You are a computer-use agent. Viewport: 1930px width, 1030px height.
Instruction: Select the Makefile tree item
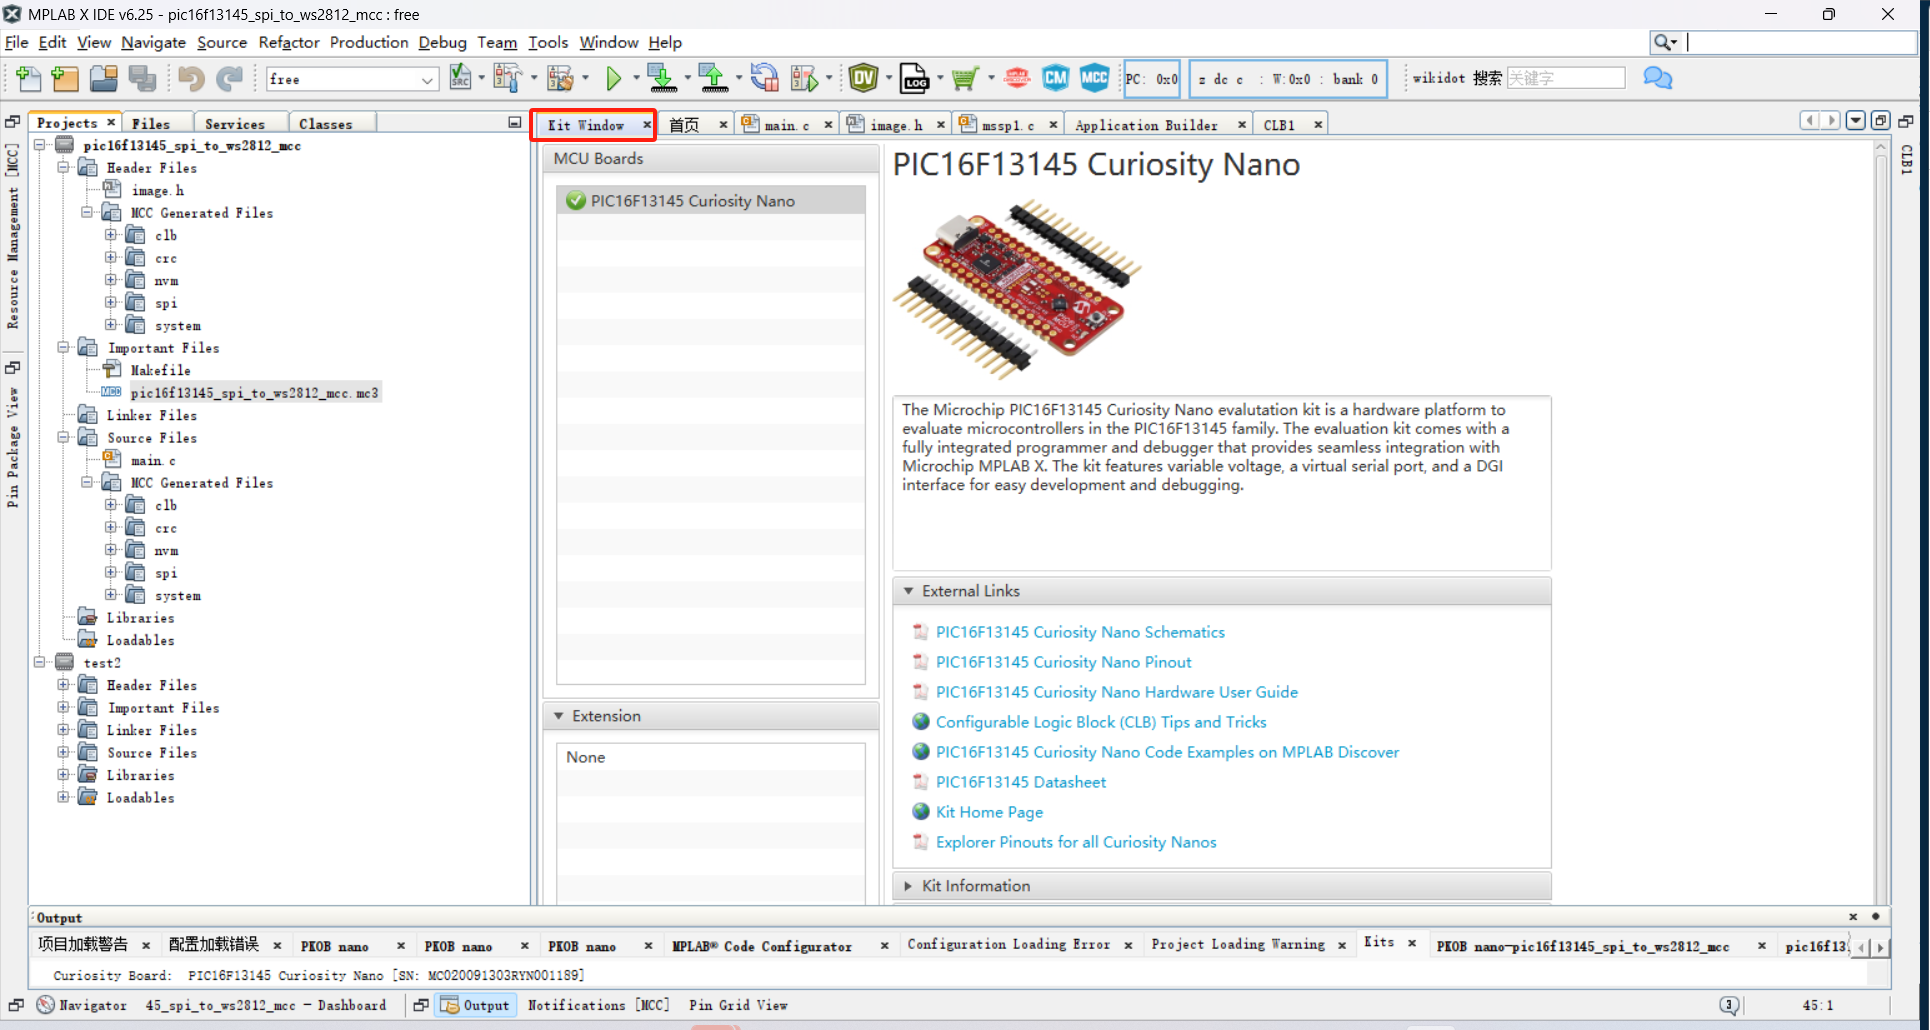[x=160, y=370]
